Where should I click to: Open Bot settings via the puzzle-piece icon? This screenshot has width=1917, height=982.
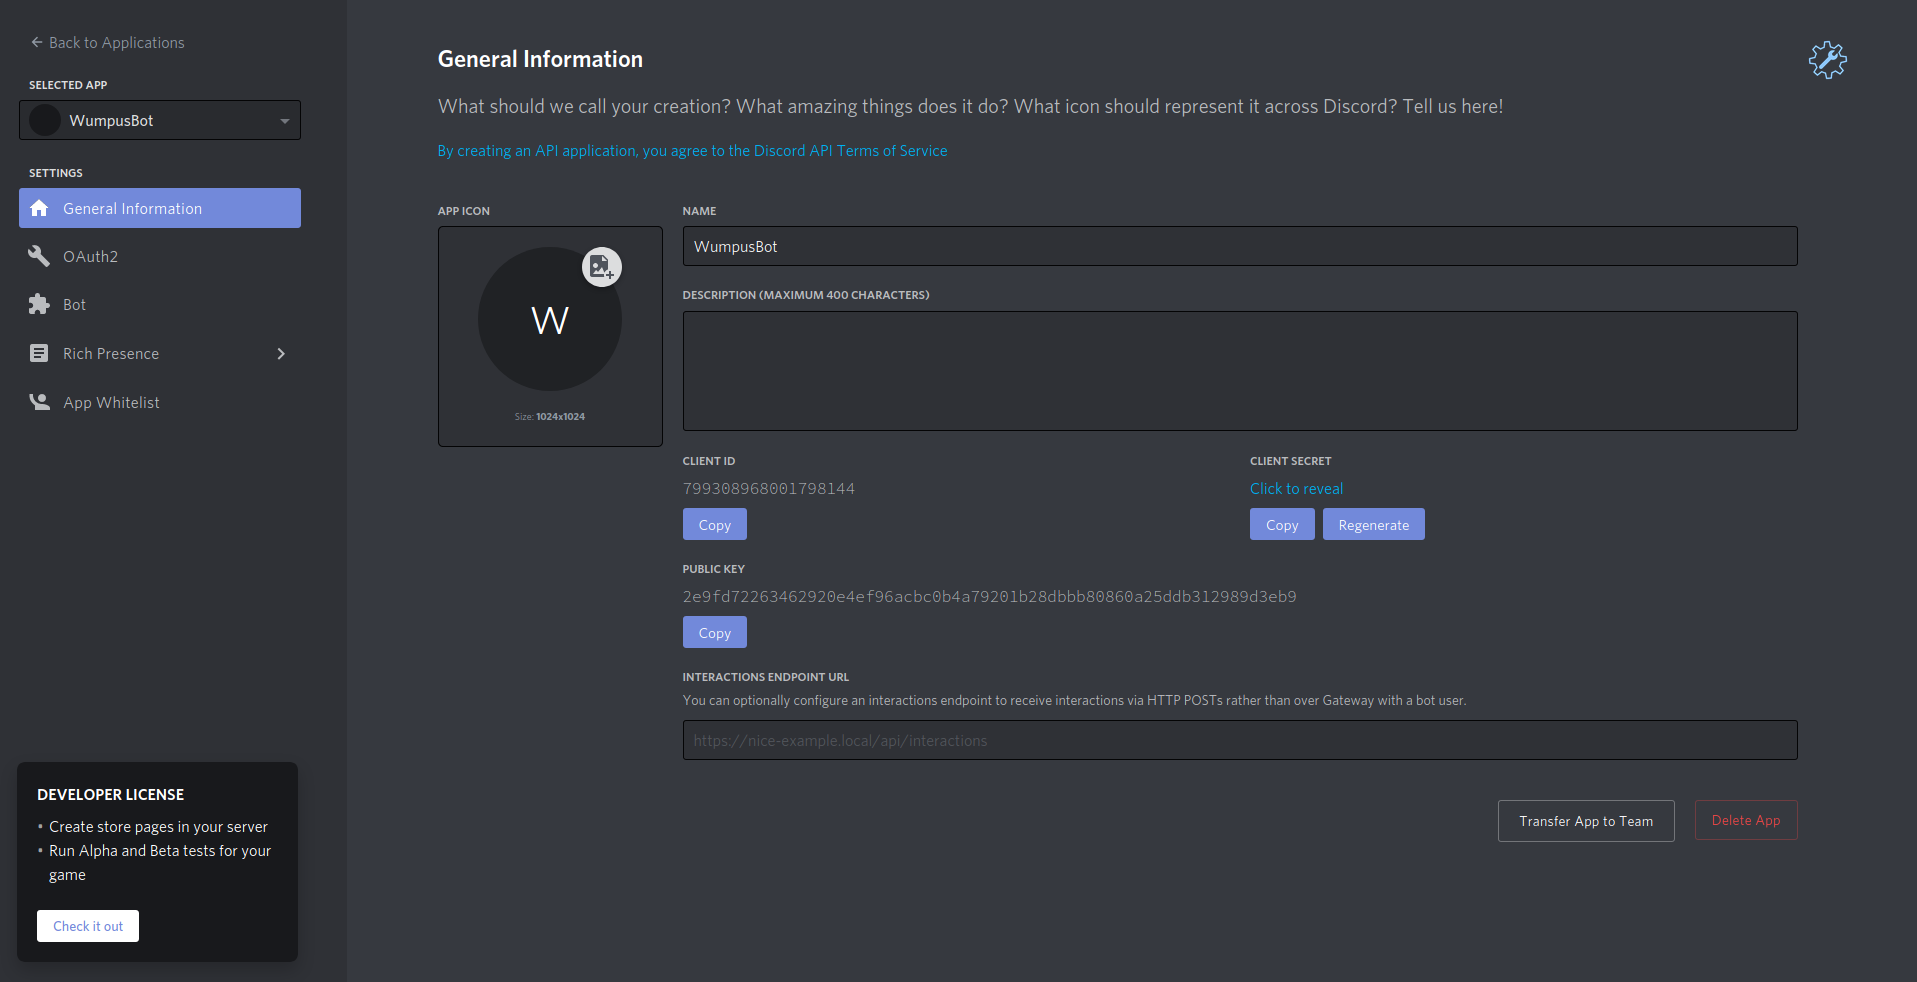(x=38, y=304)
